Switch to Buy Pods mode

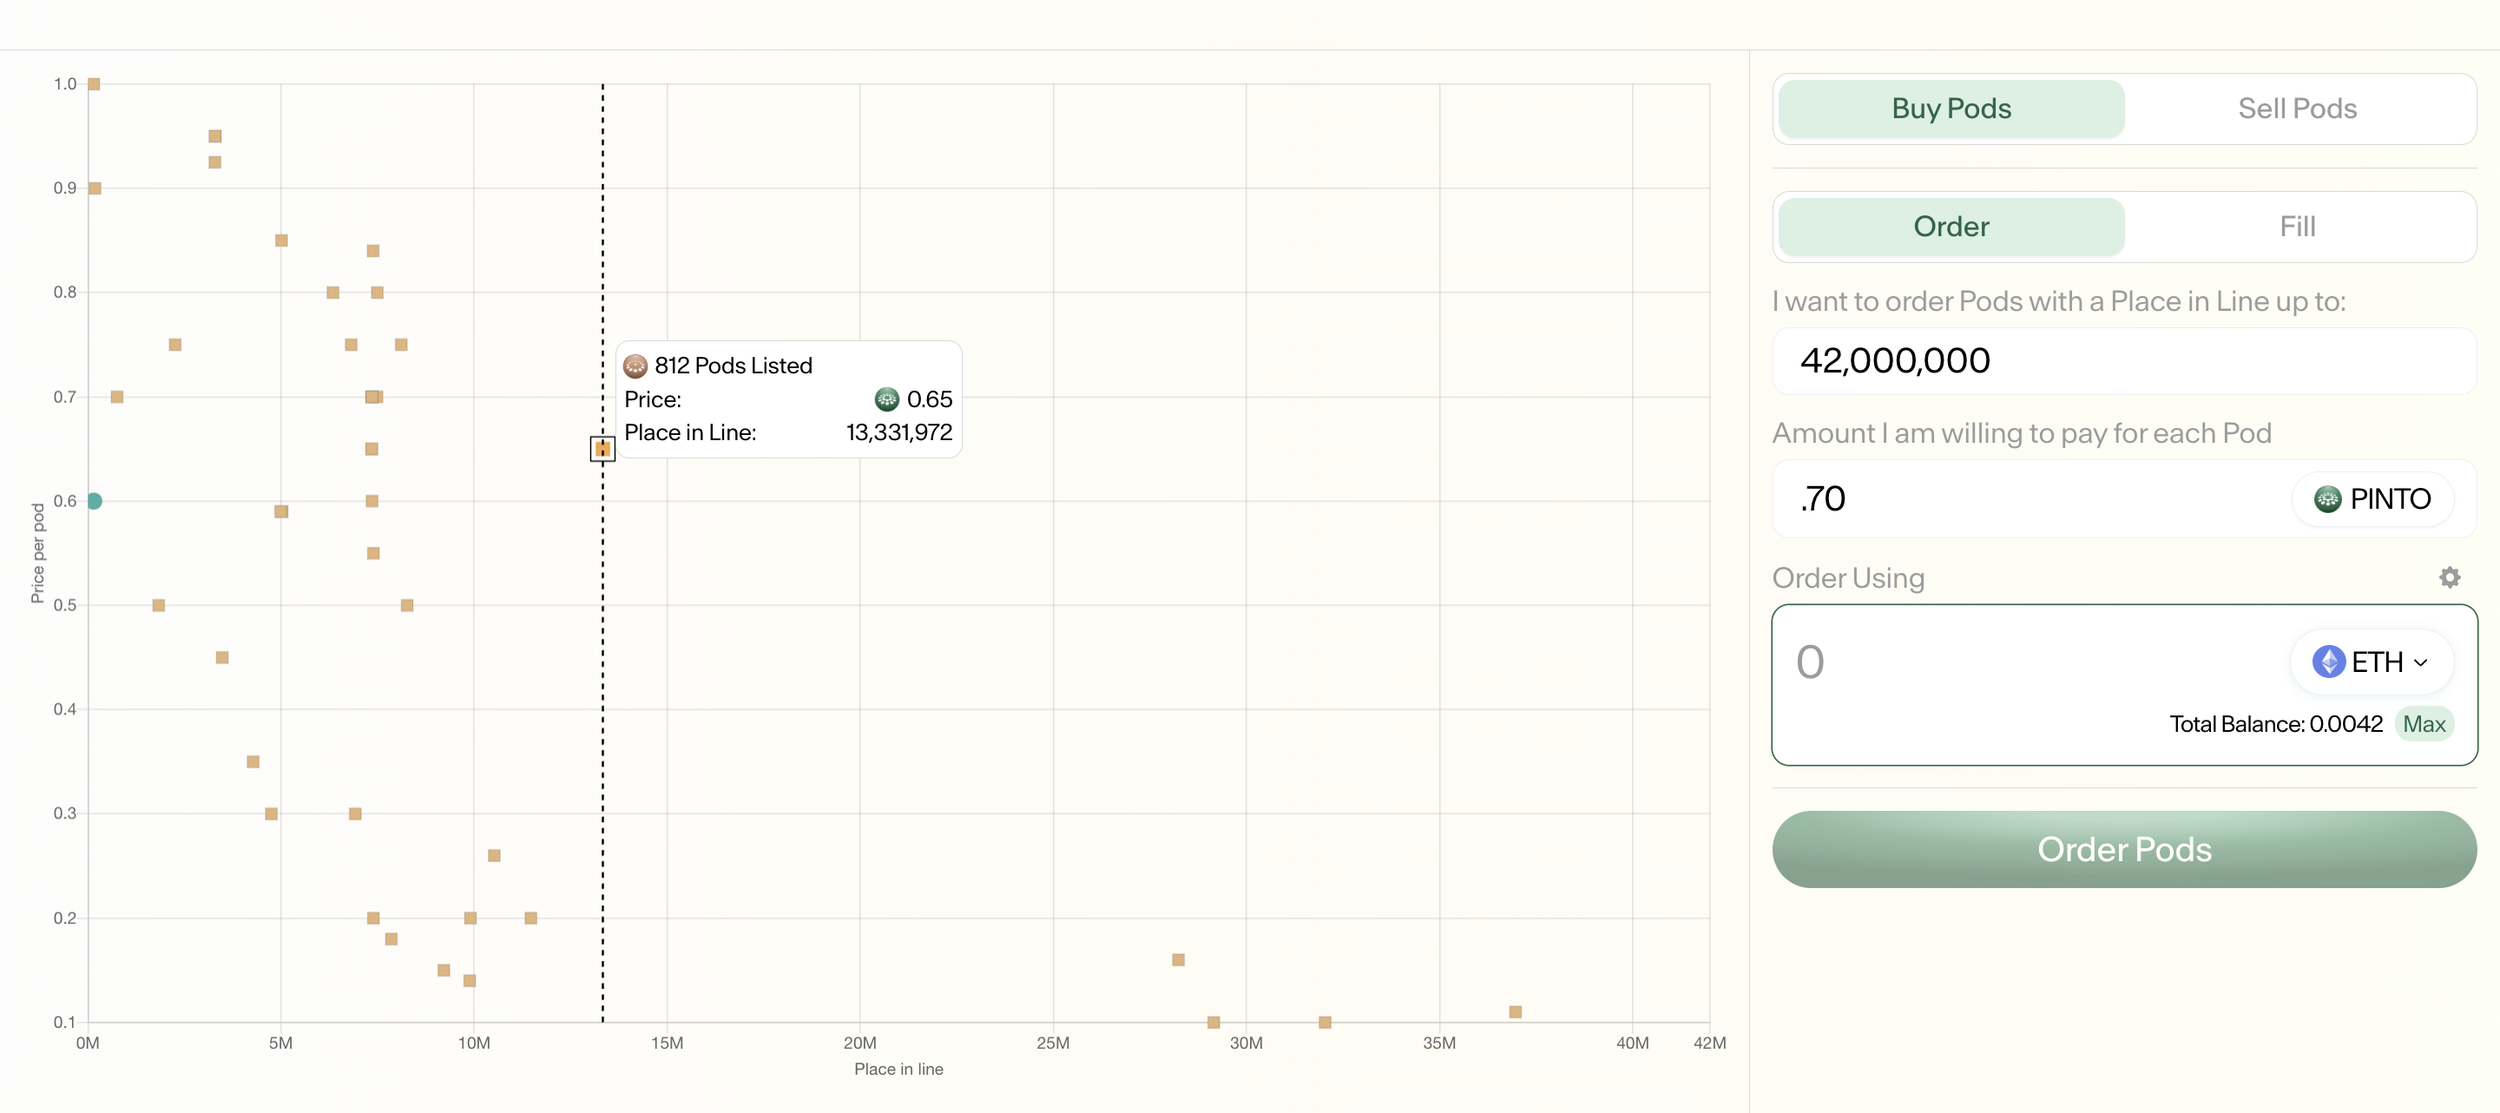(x=1951, y=109)
